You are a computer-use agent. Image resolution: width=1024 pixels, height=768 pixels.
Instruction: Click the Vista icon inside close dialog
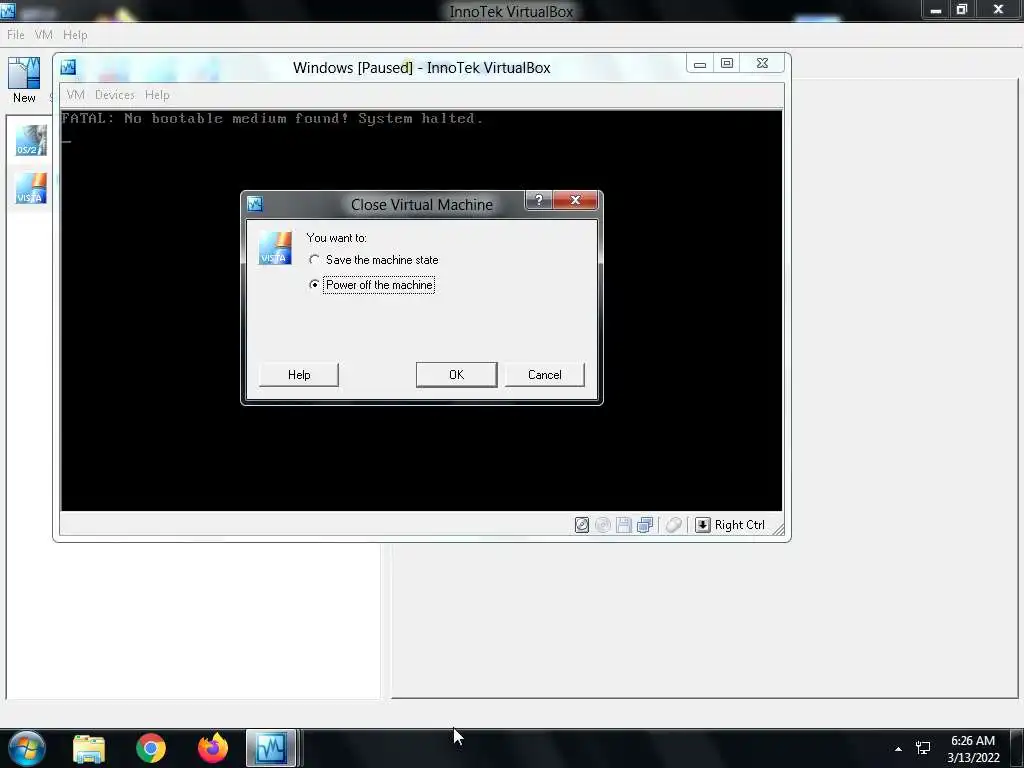(275, 248)
